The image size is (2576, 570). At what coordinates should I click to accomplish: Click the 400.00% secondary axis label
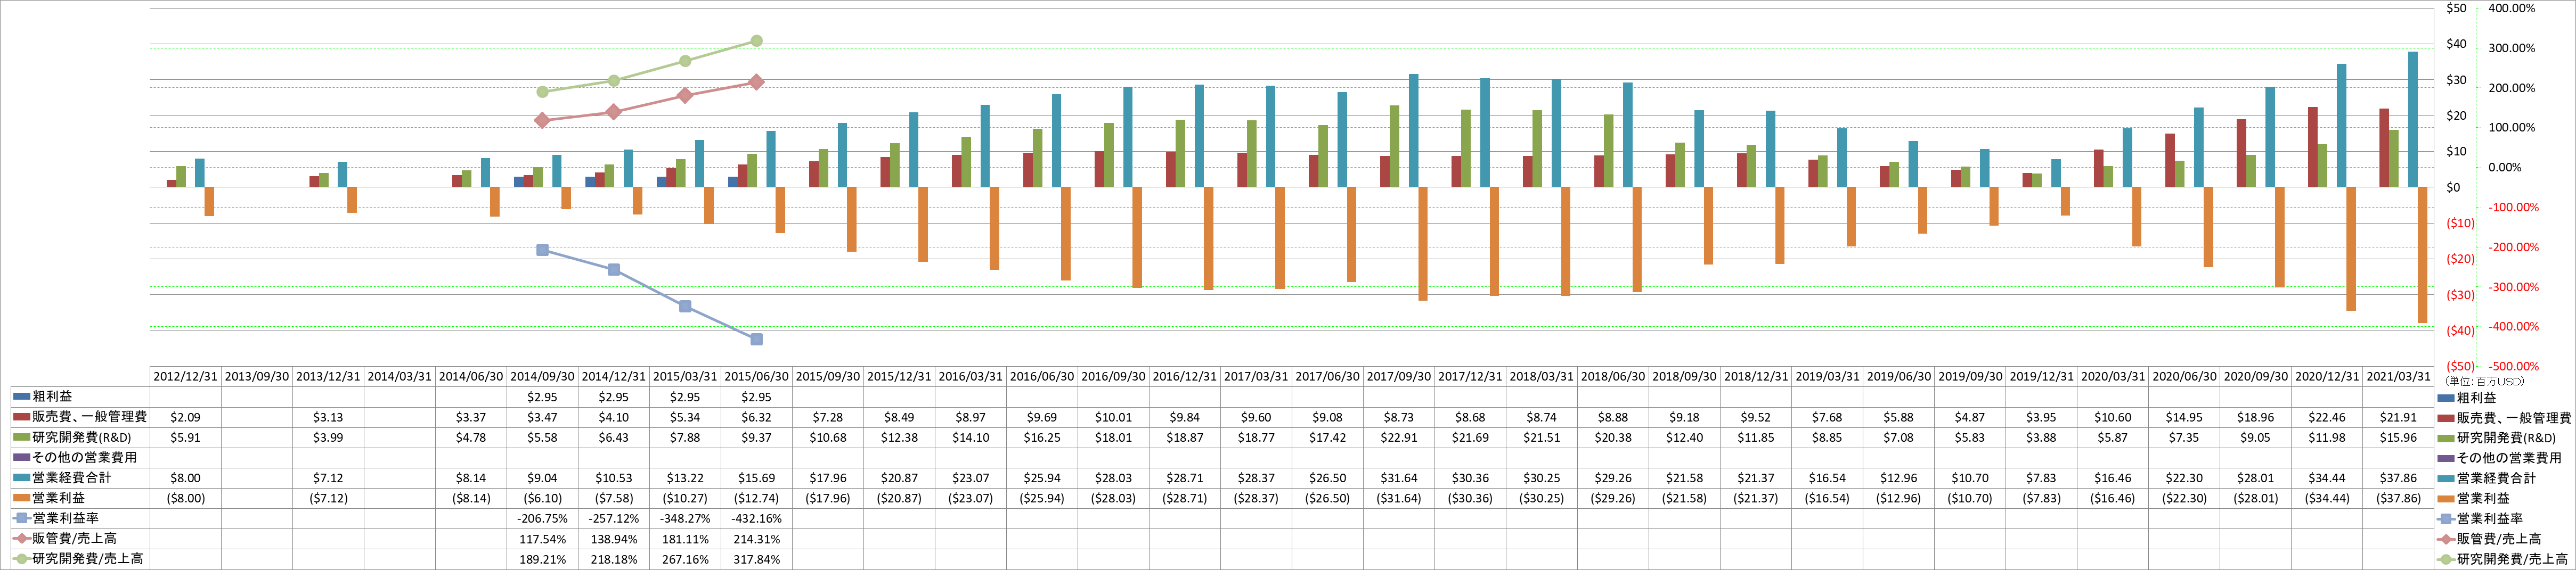tap(2511, 8)
